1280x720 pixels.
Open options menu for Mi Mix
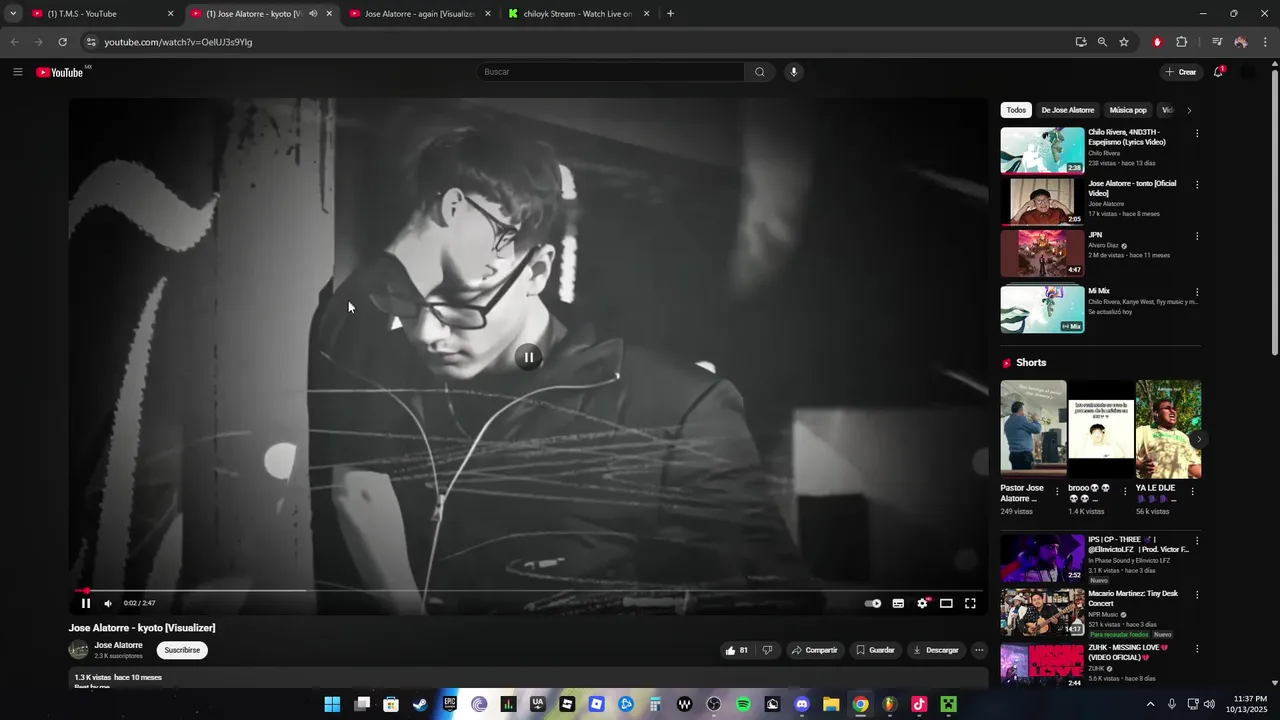tap(1197, 292)
